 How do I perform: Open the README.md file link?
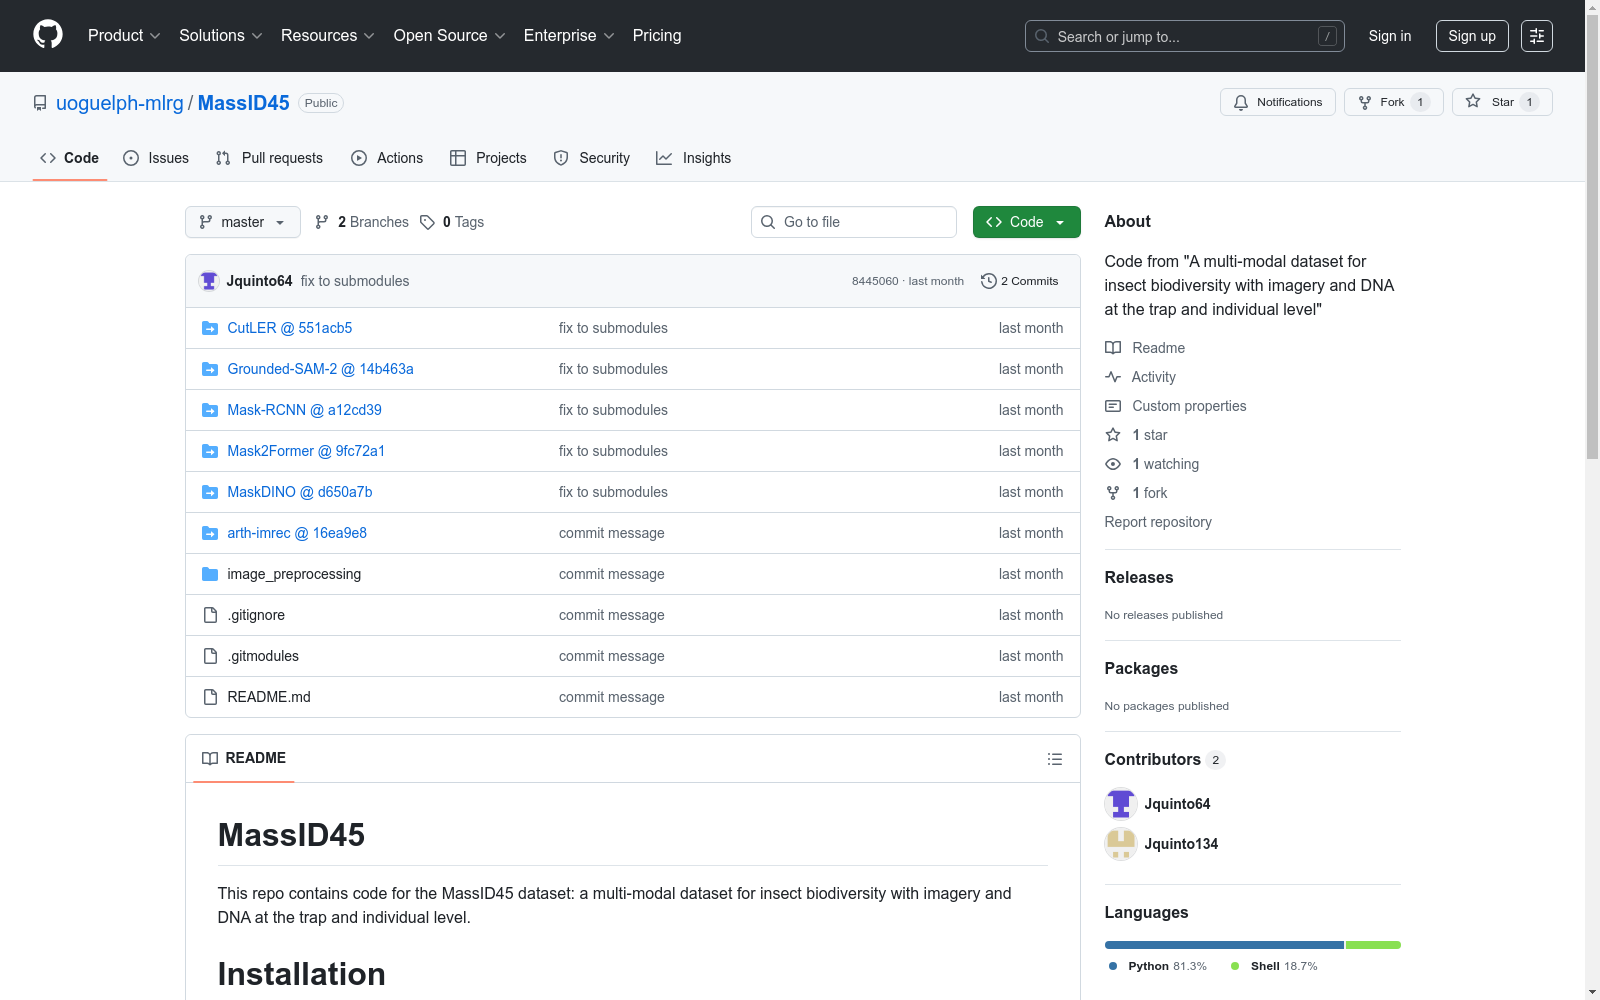point(269,697)
